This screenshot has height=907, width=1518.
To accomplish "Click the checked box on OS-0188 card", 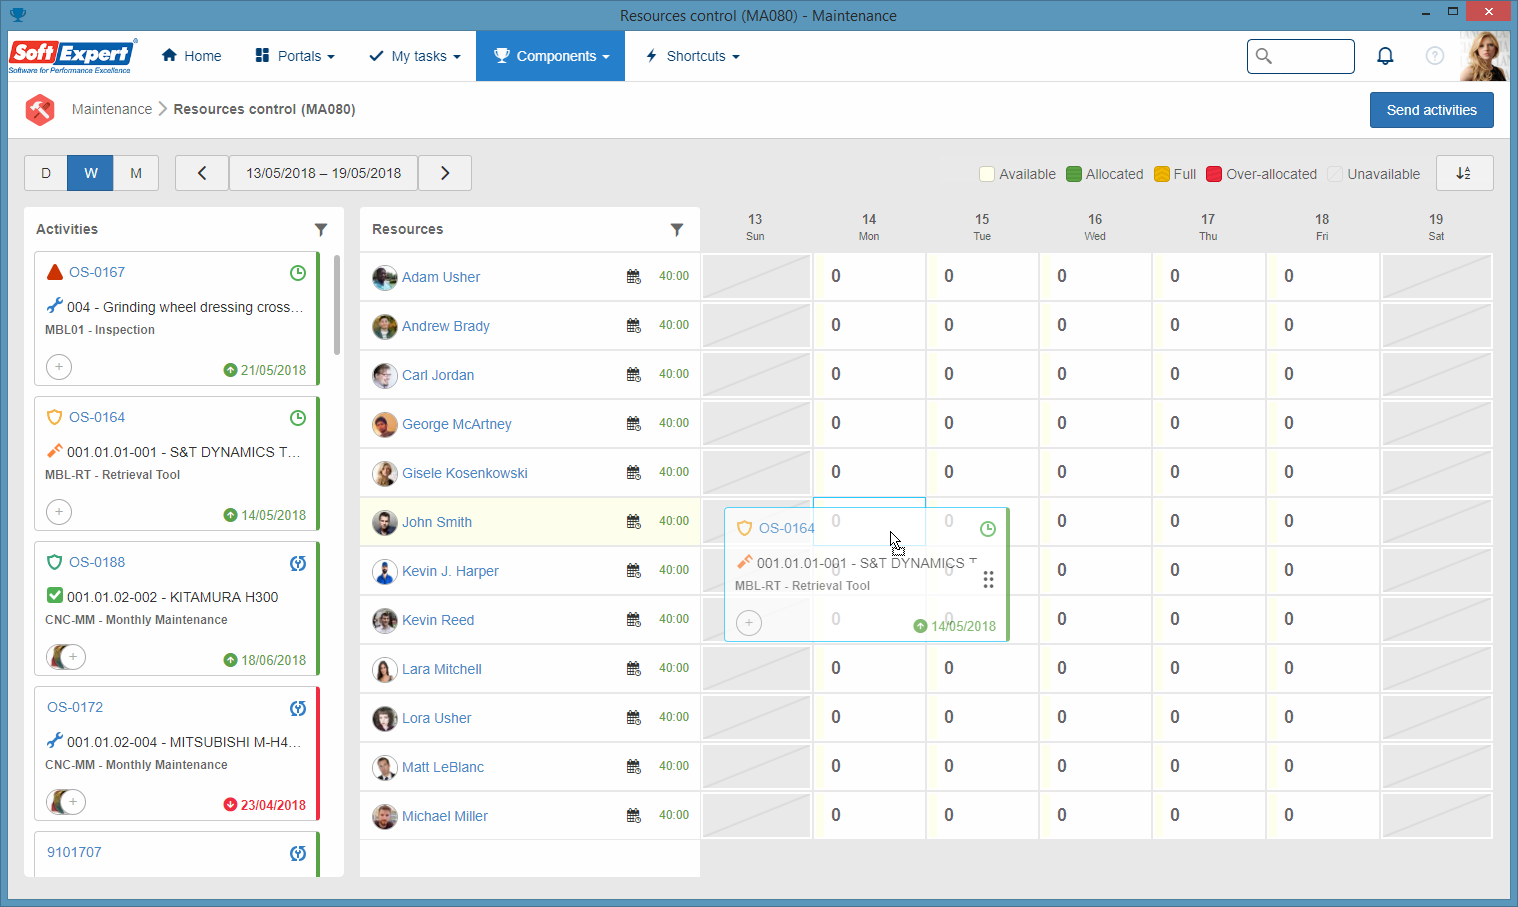I will (55, 596).
